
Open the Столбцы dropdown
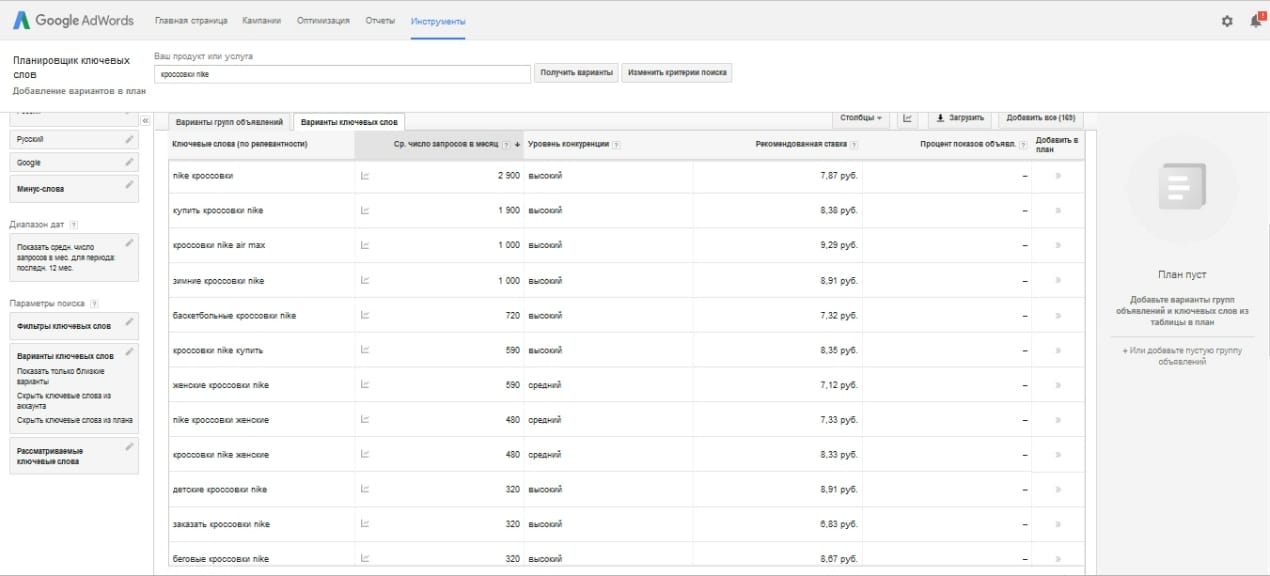pyautogui.click(x=861, y=118)
